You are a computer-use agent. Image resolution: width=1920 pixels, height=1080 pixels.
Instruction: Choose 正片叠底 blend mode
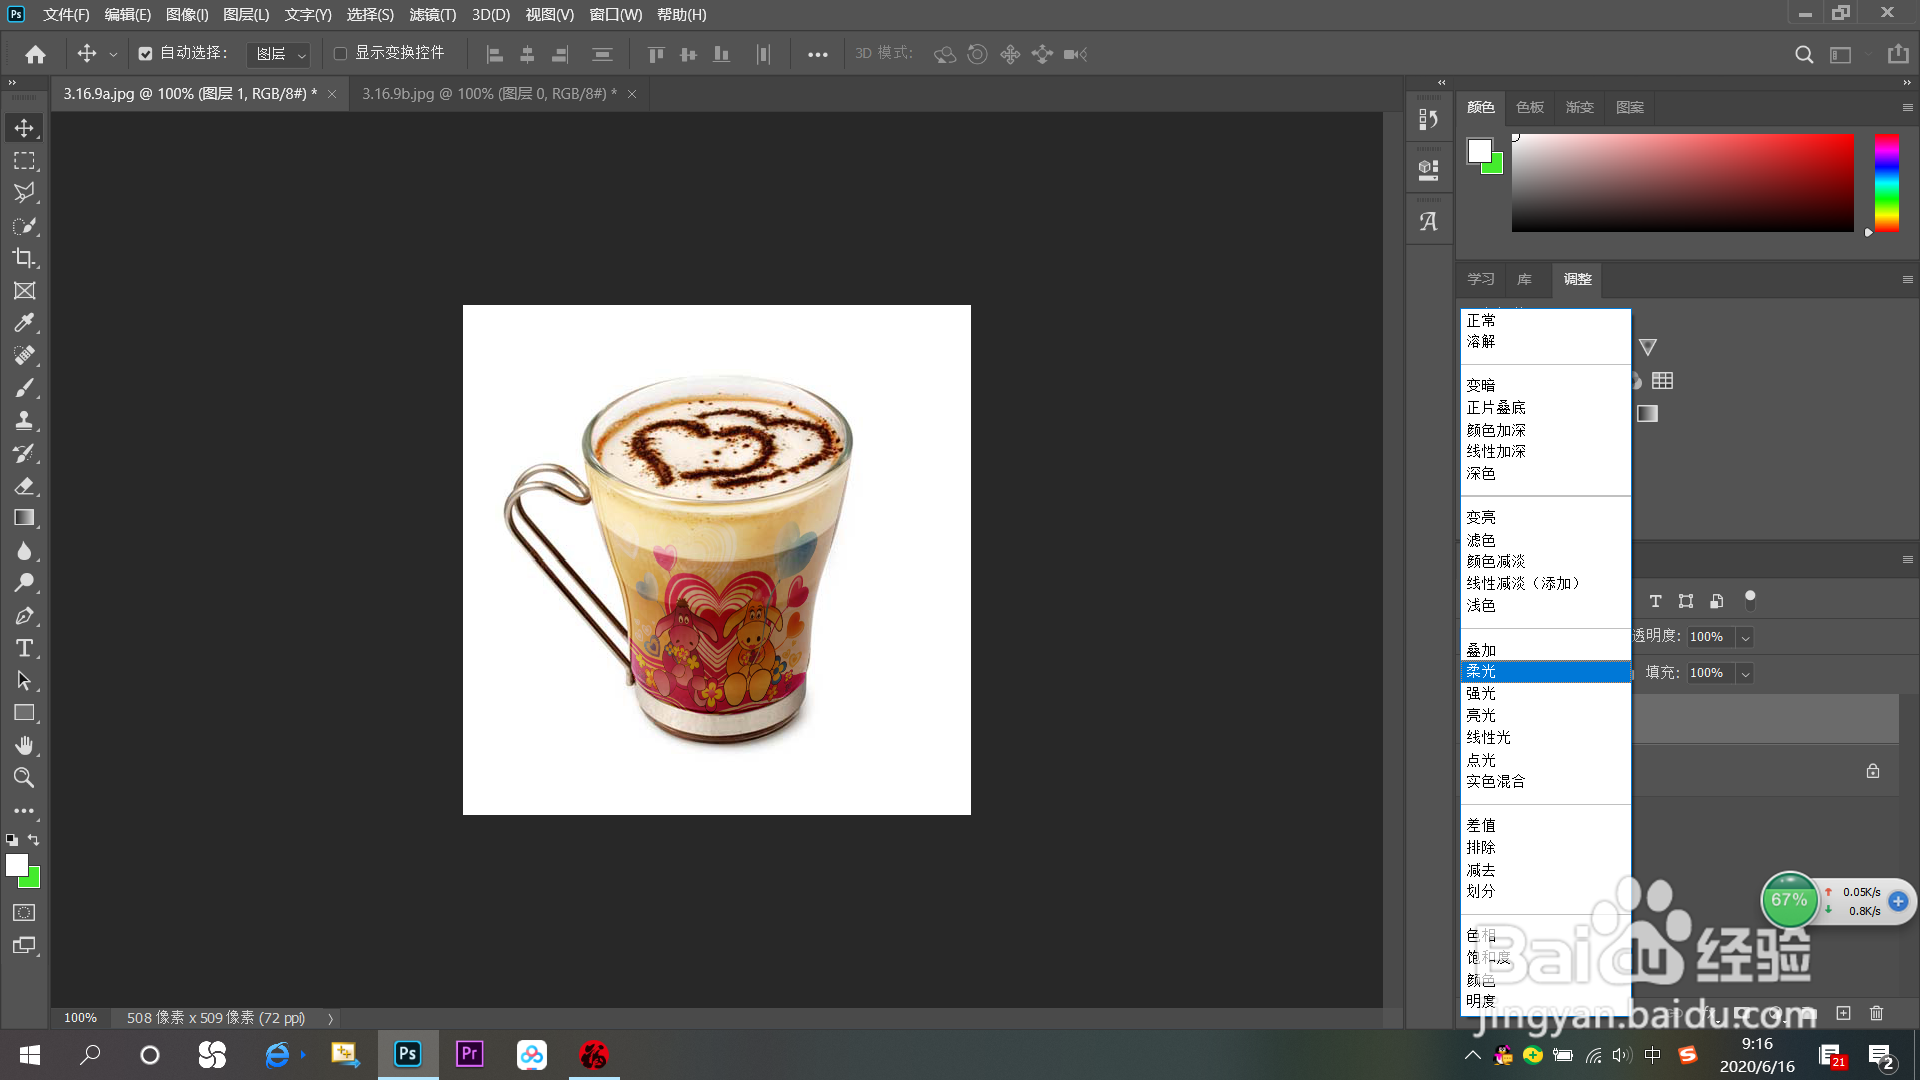tap(1496, 408)
